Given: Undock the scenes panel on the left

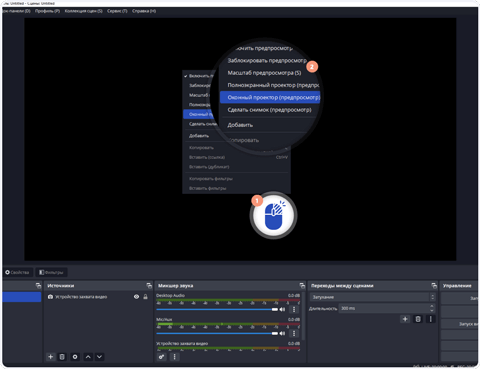Looking at the screenshot, I should click(38, 286).
